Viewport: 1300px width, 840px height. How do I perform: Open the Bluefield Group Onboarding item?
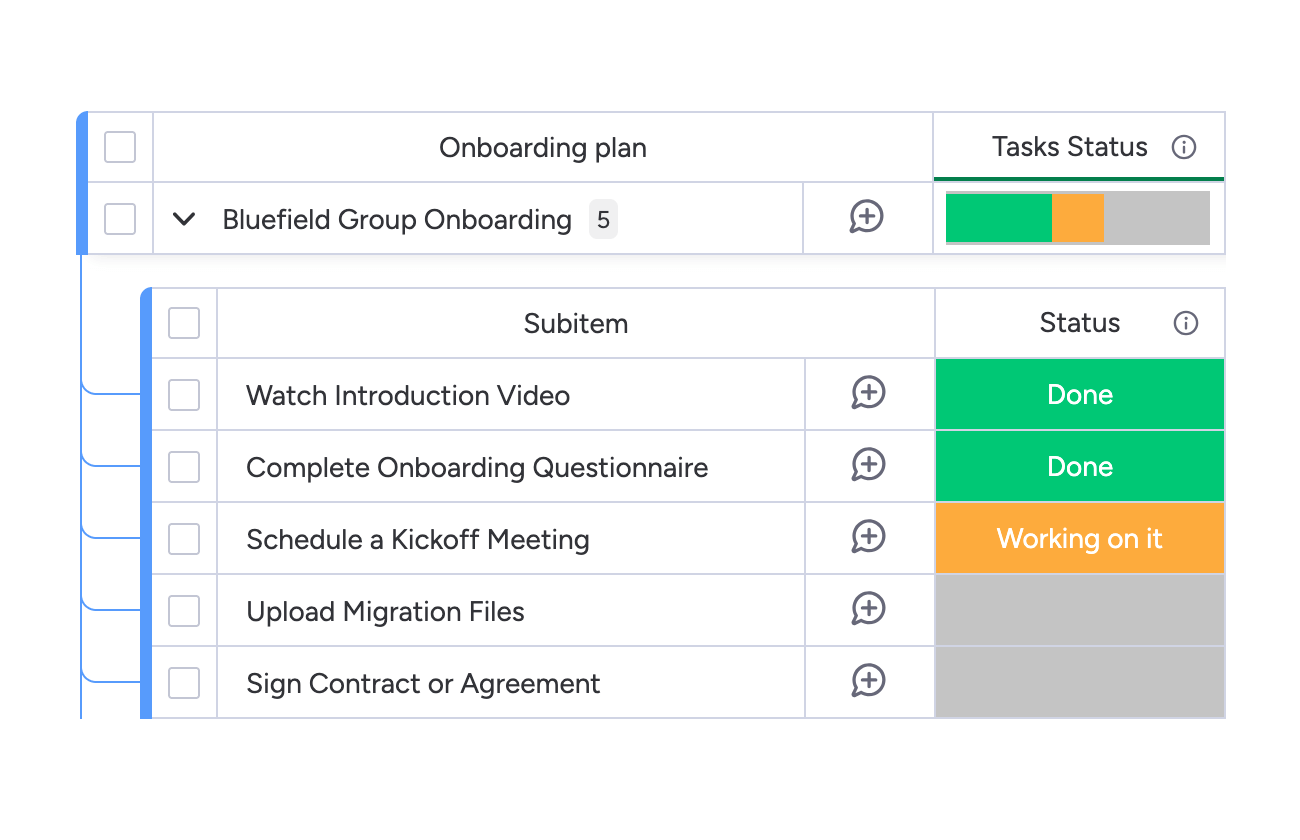(397, 219)
